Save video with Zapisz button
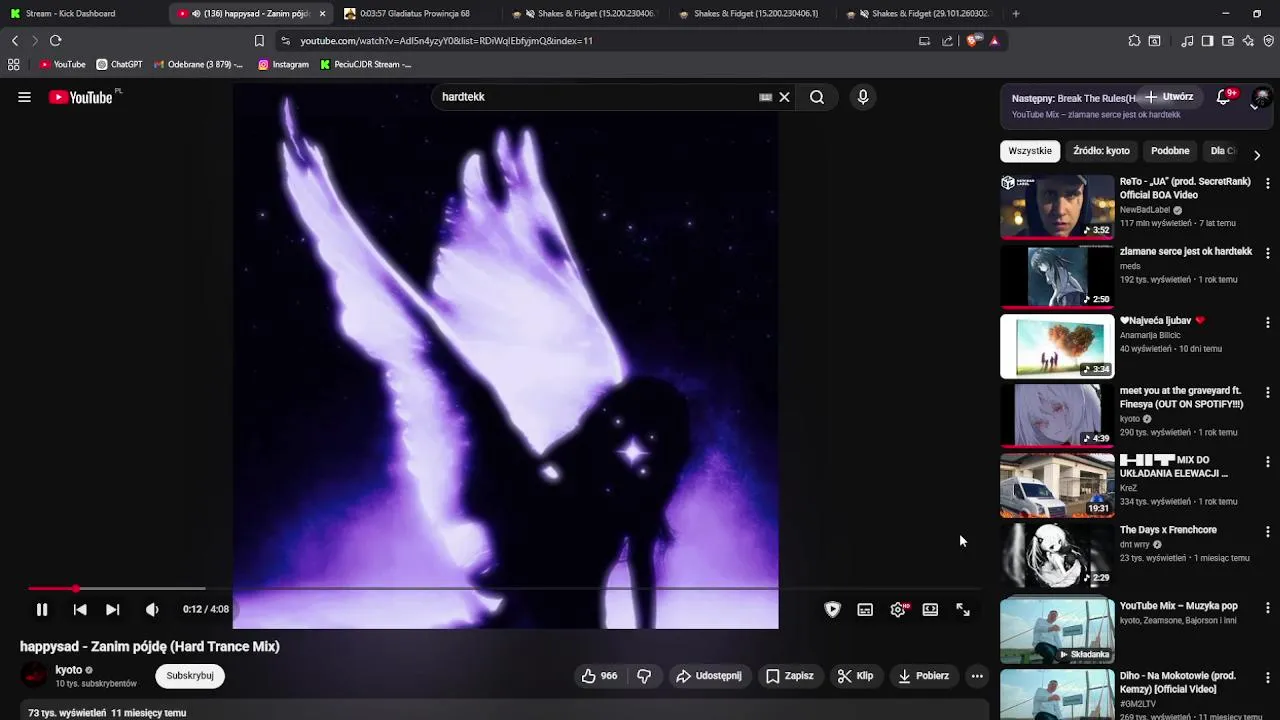The width and height of the screenshot is (1280, 720). [x=789, y=676]
